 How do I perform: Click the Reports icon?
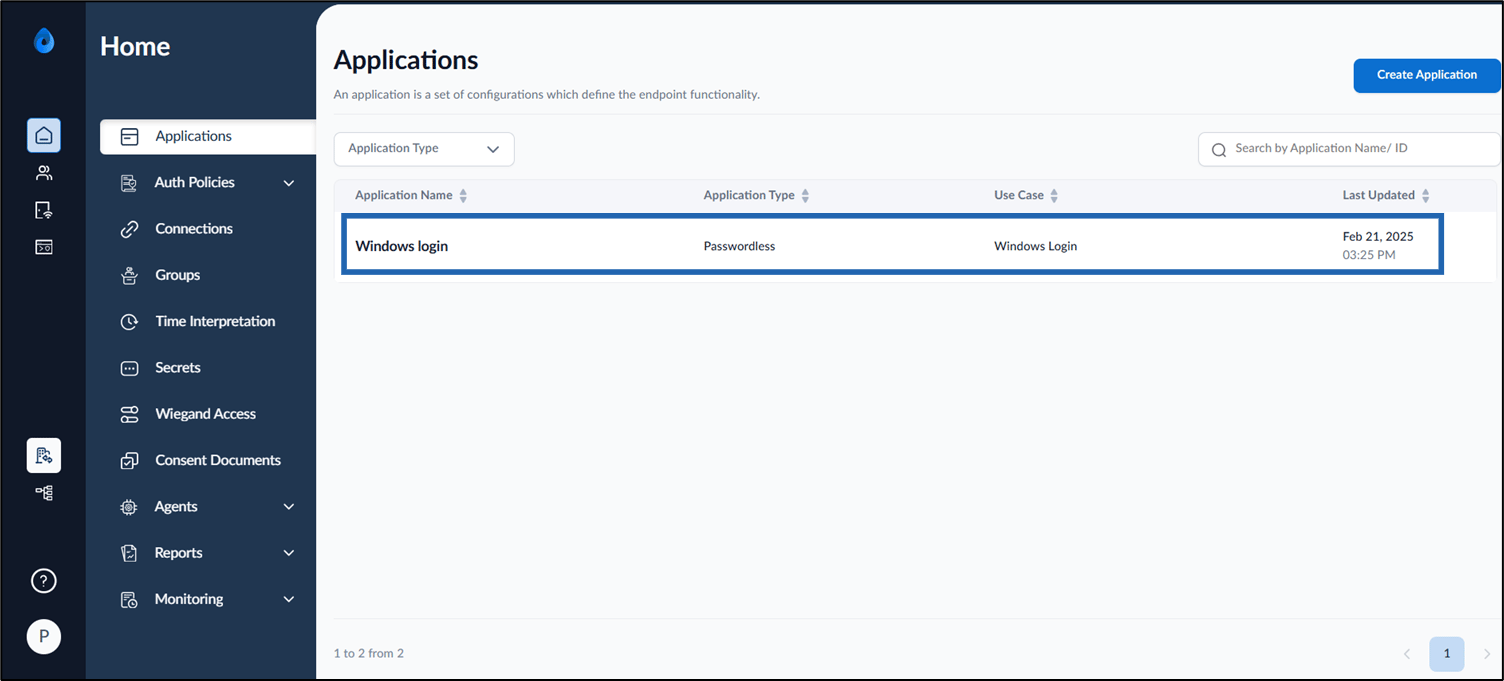129,553
